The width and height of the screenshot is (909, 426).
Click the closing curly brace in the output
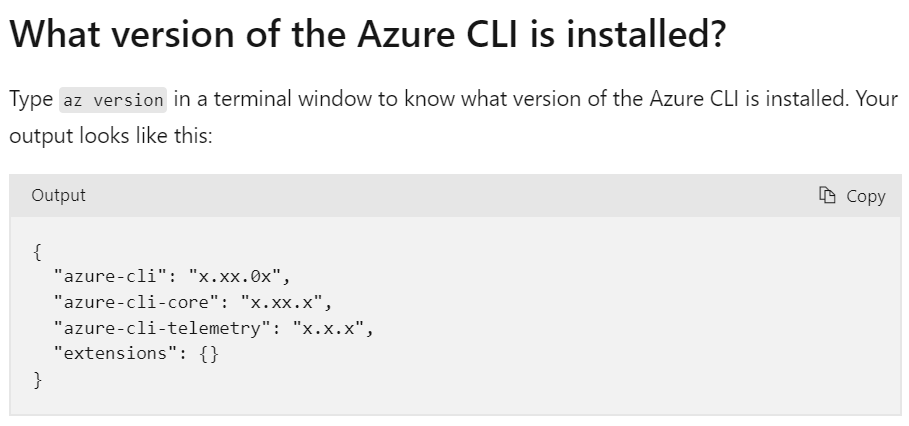click(37, 379)
